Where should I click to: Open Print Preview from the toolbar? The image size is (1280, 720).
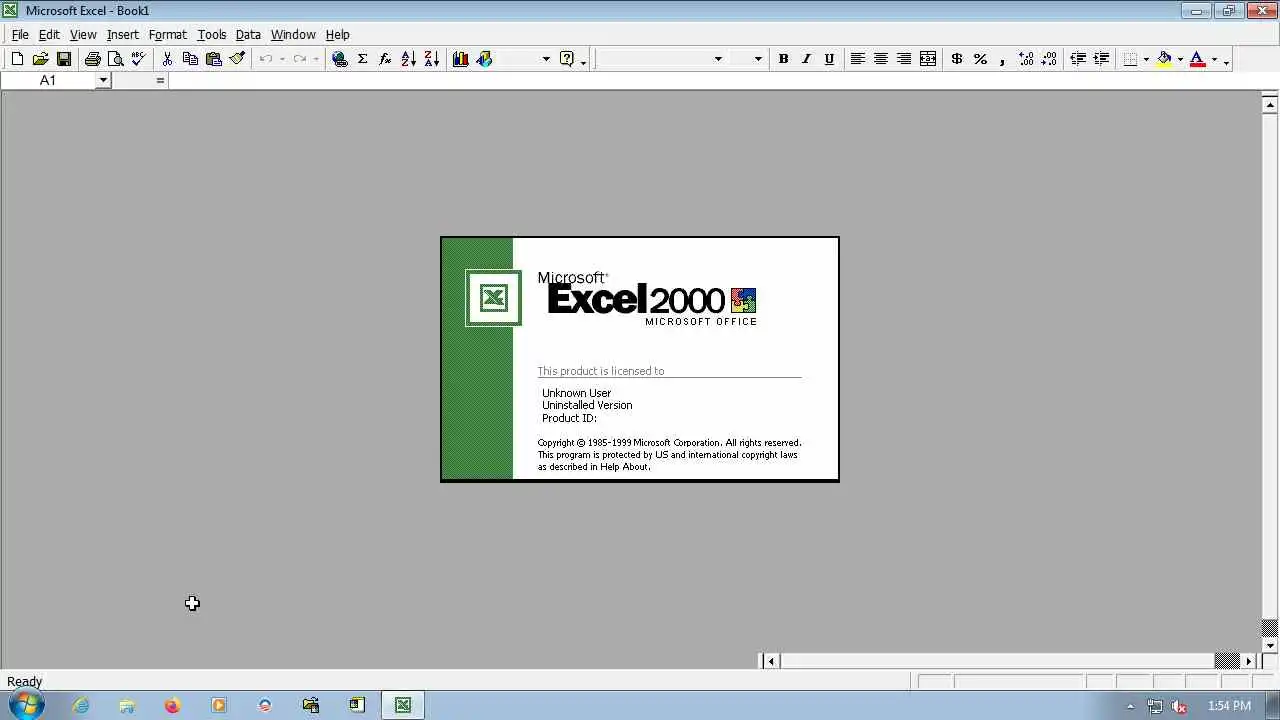coord(116,59)
